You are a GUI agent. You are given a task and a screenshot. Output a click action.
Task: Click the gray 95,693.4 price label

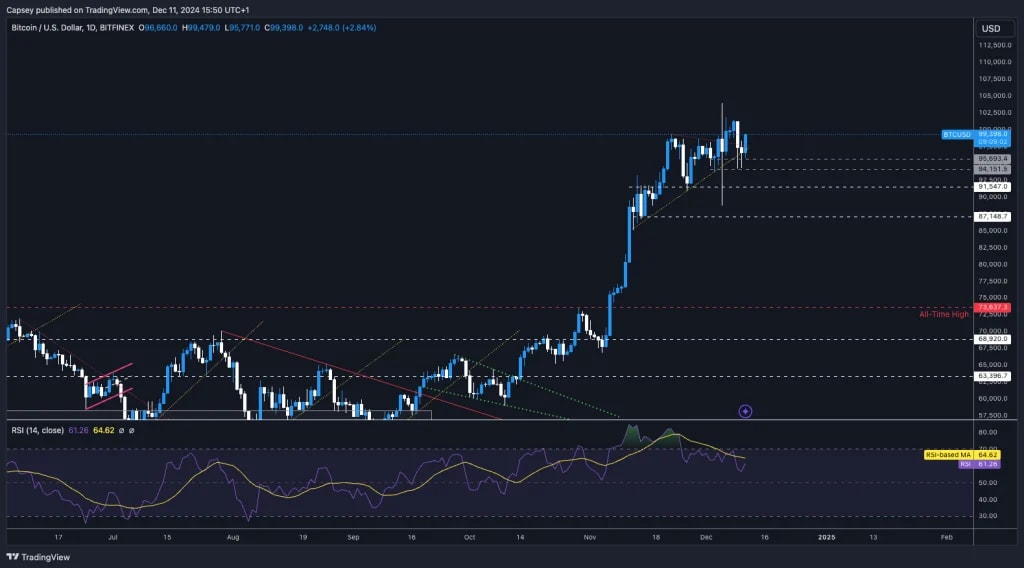(992, 159)
